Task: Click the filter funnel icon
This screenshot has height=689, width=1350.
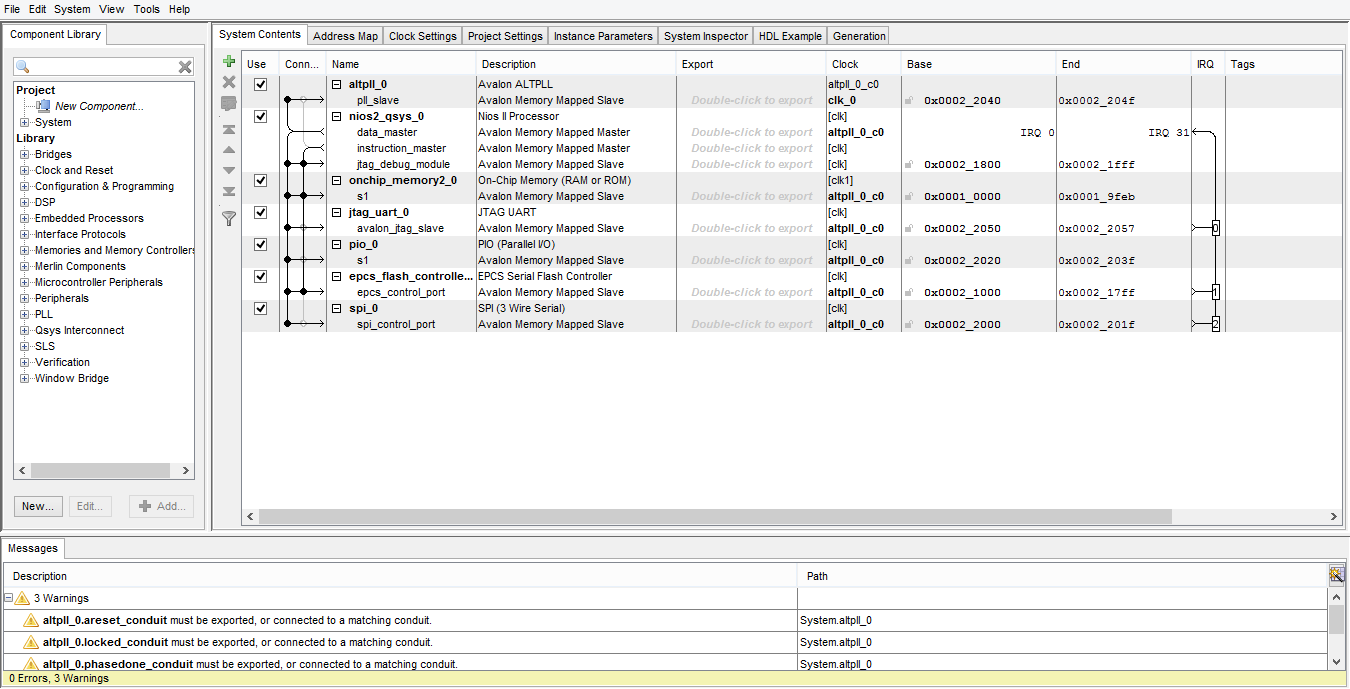Action: (x=229, y=217)
